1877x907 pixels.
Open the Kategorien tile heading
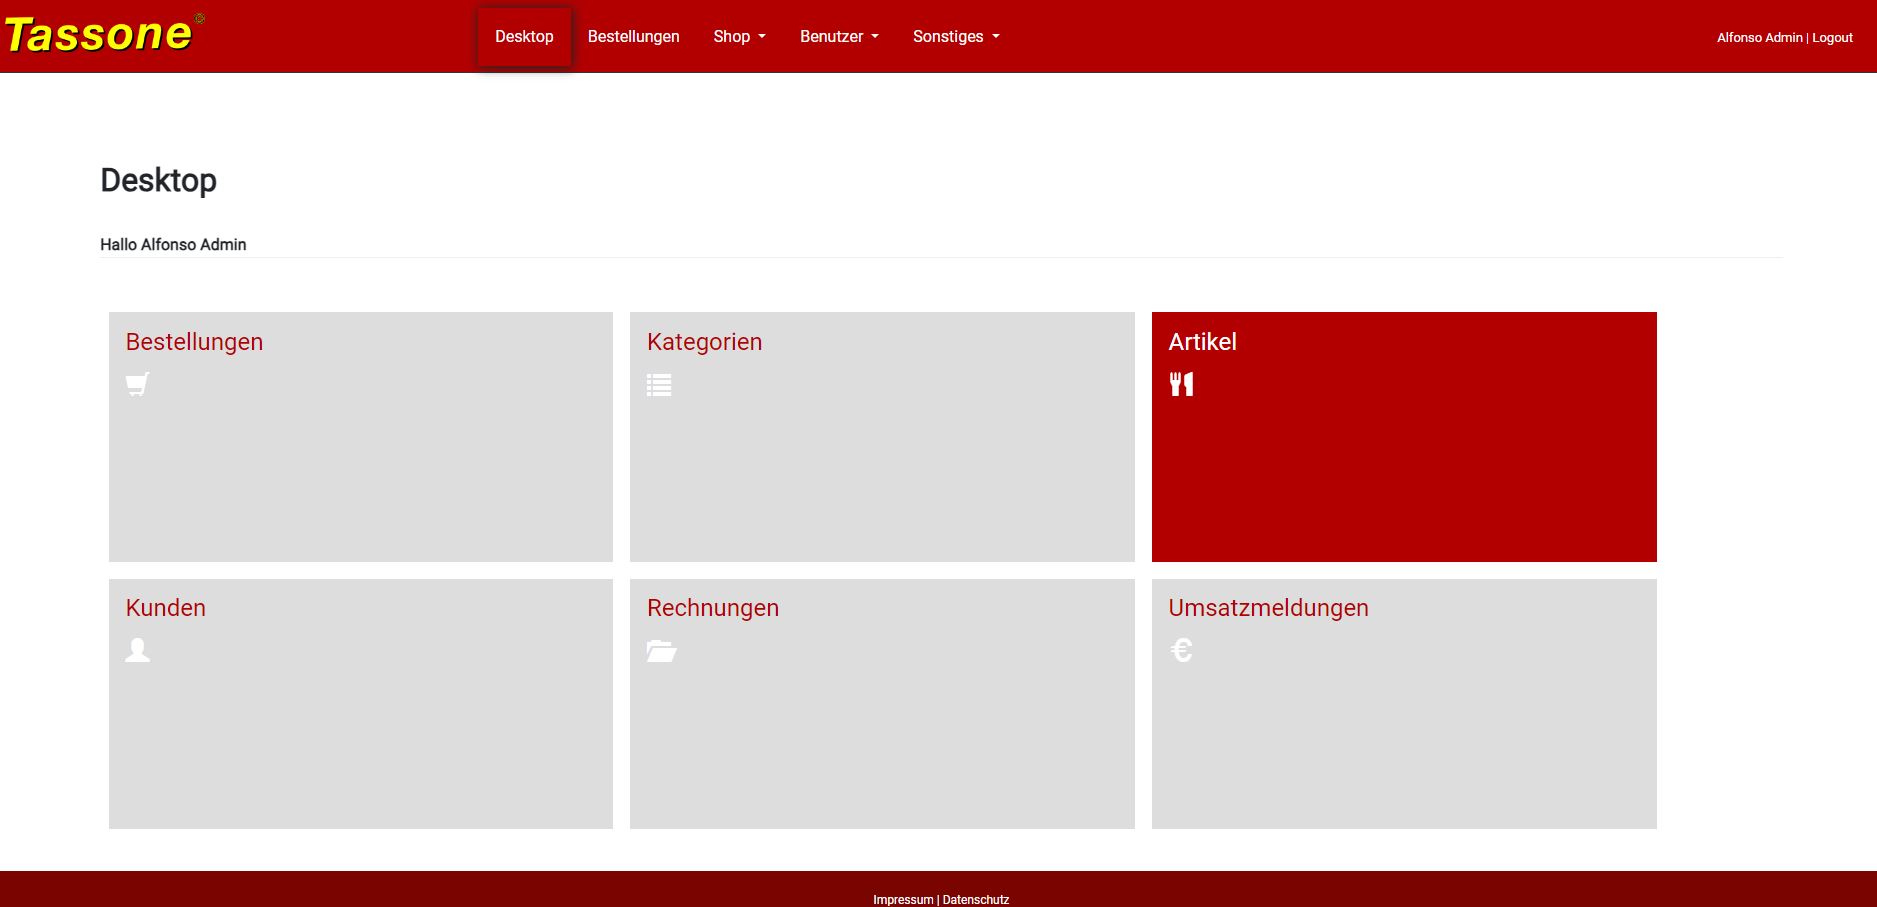click(x=704, y=342)
